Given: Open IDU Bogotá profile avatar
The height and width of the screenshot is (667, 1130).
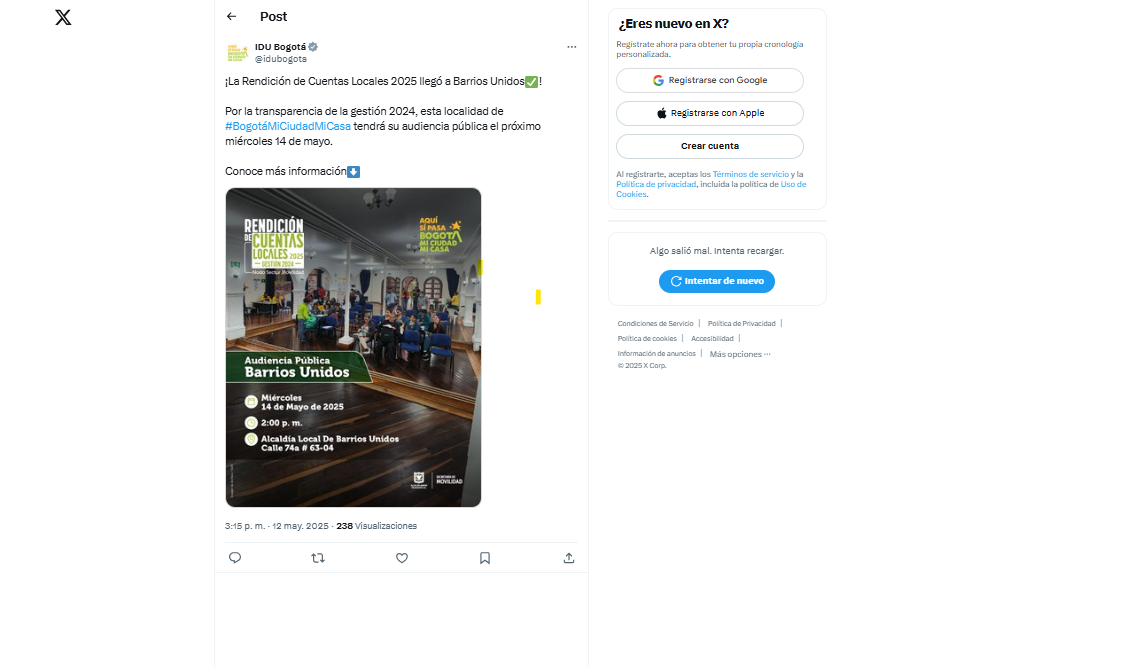Looking at the screenshot, I should coord(237,53).
